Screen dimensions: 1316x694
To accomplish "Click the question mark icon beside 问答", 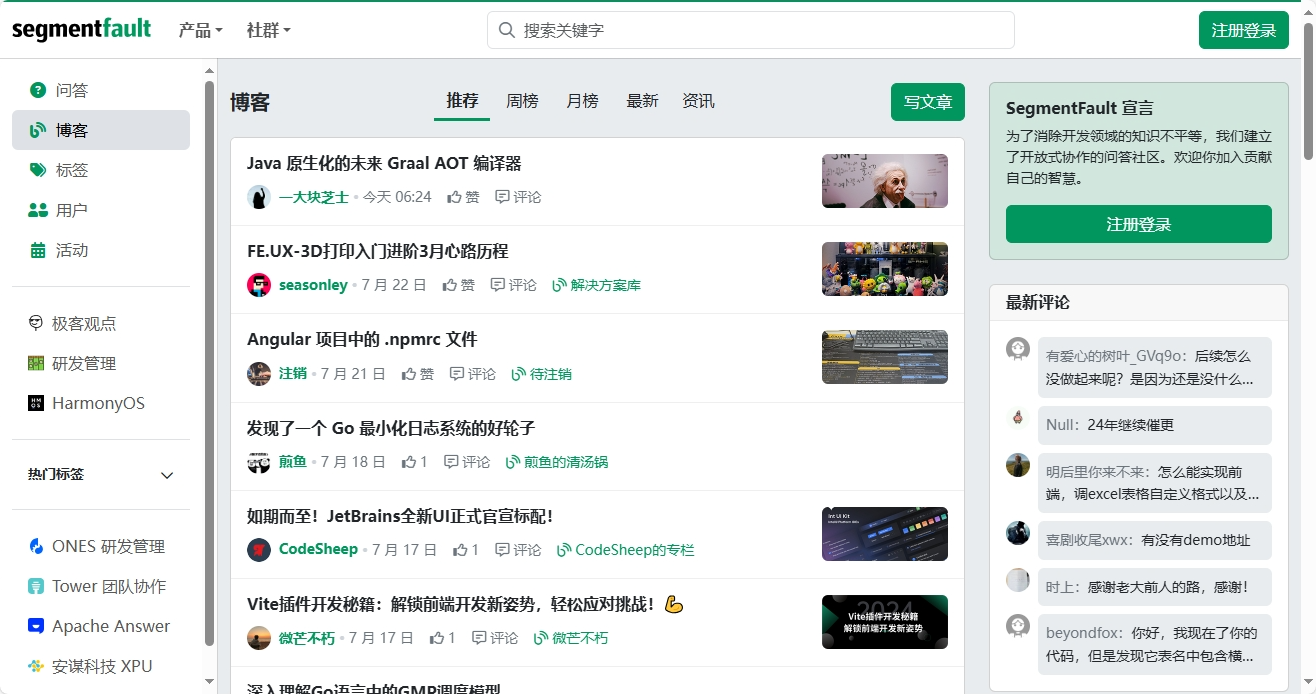I will point(38,90).
